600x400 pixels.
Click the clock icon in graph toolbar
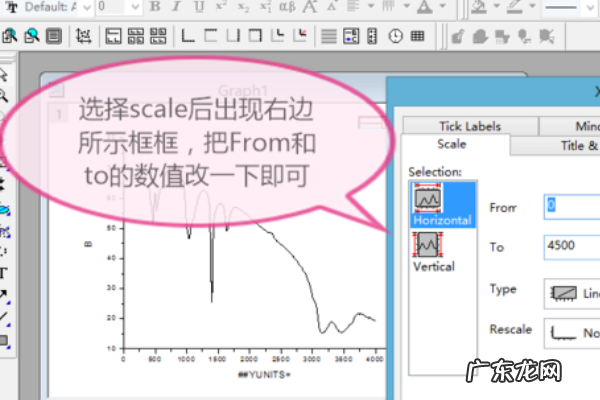click(x=396, y=37)
